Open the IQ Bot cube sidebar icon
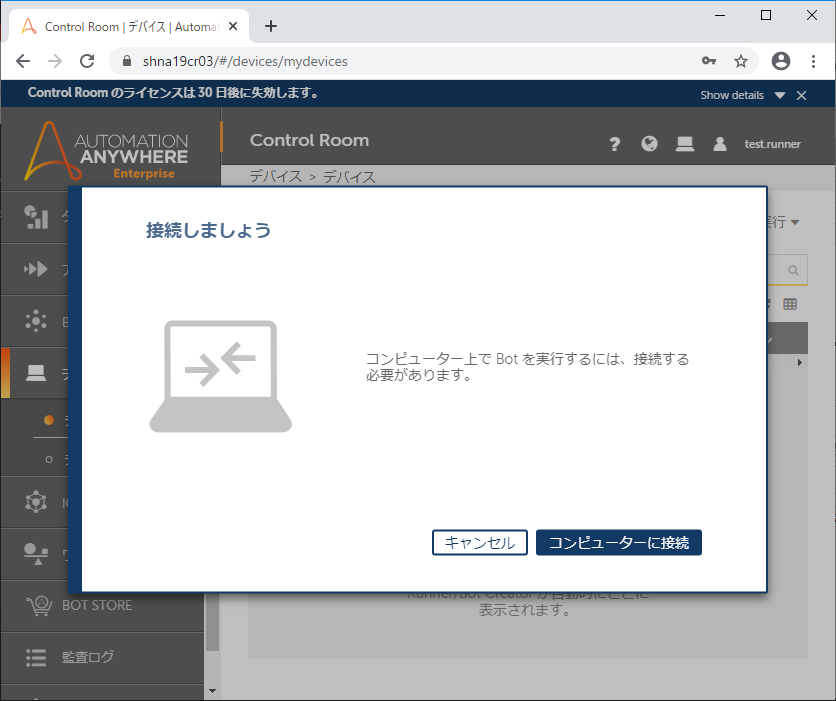The width and height of the screenshot is (836, 701). coord(36,502)
